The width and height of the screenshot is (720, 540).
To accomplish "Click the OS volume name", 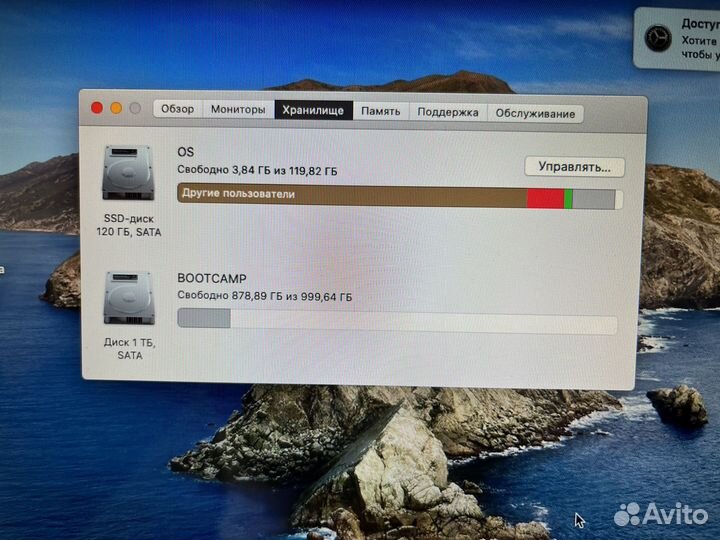I will 186,152.
